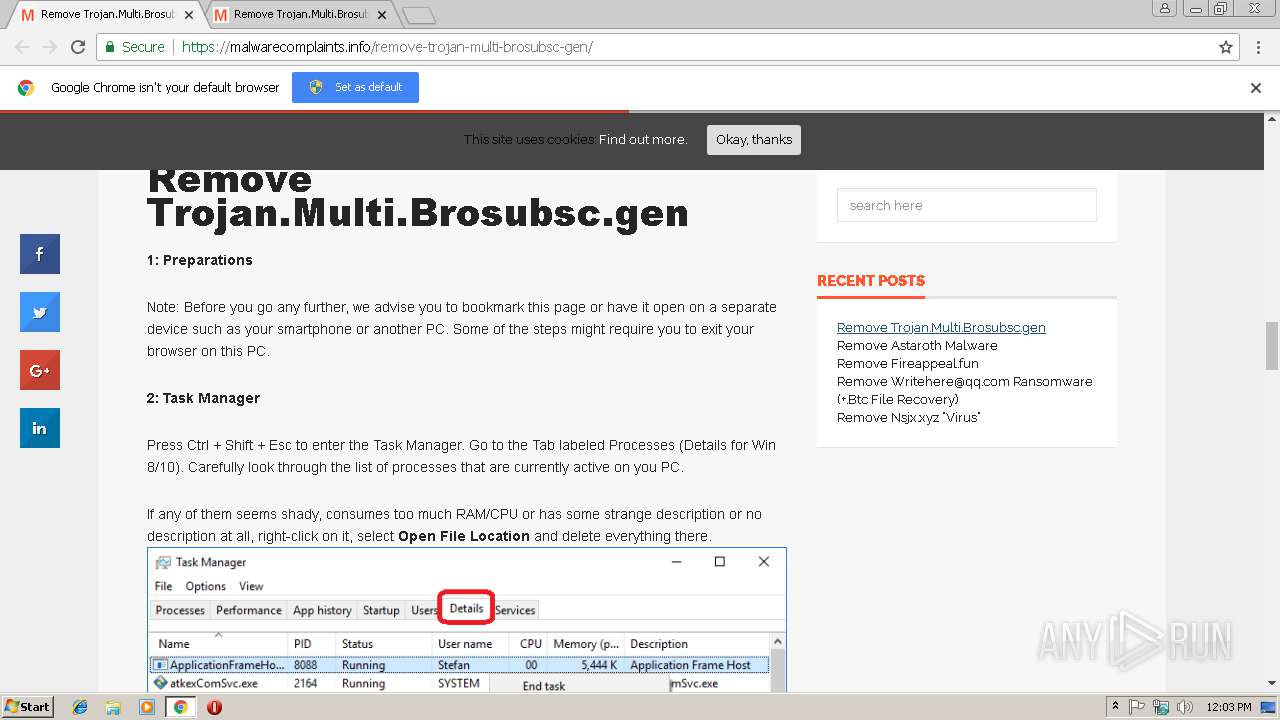Click the 1: Preparations heading
Viewport: 1280px width, 720px height.
point(200,260)
